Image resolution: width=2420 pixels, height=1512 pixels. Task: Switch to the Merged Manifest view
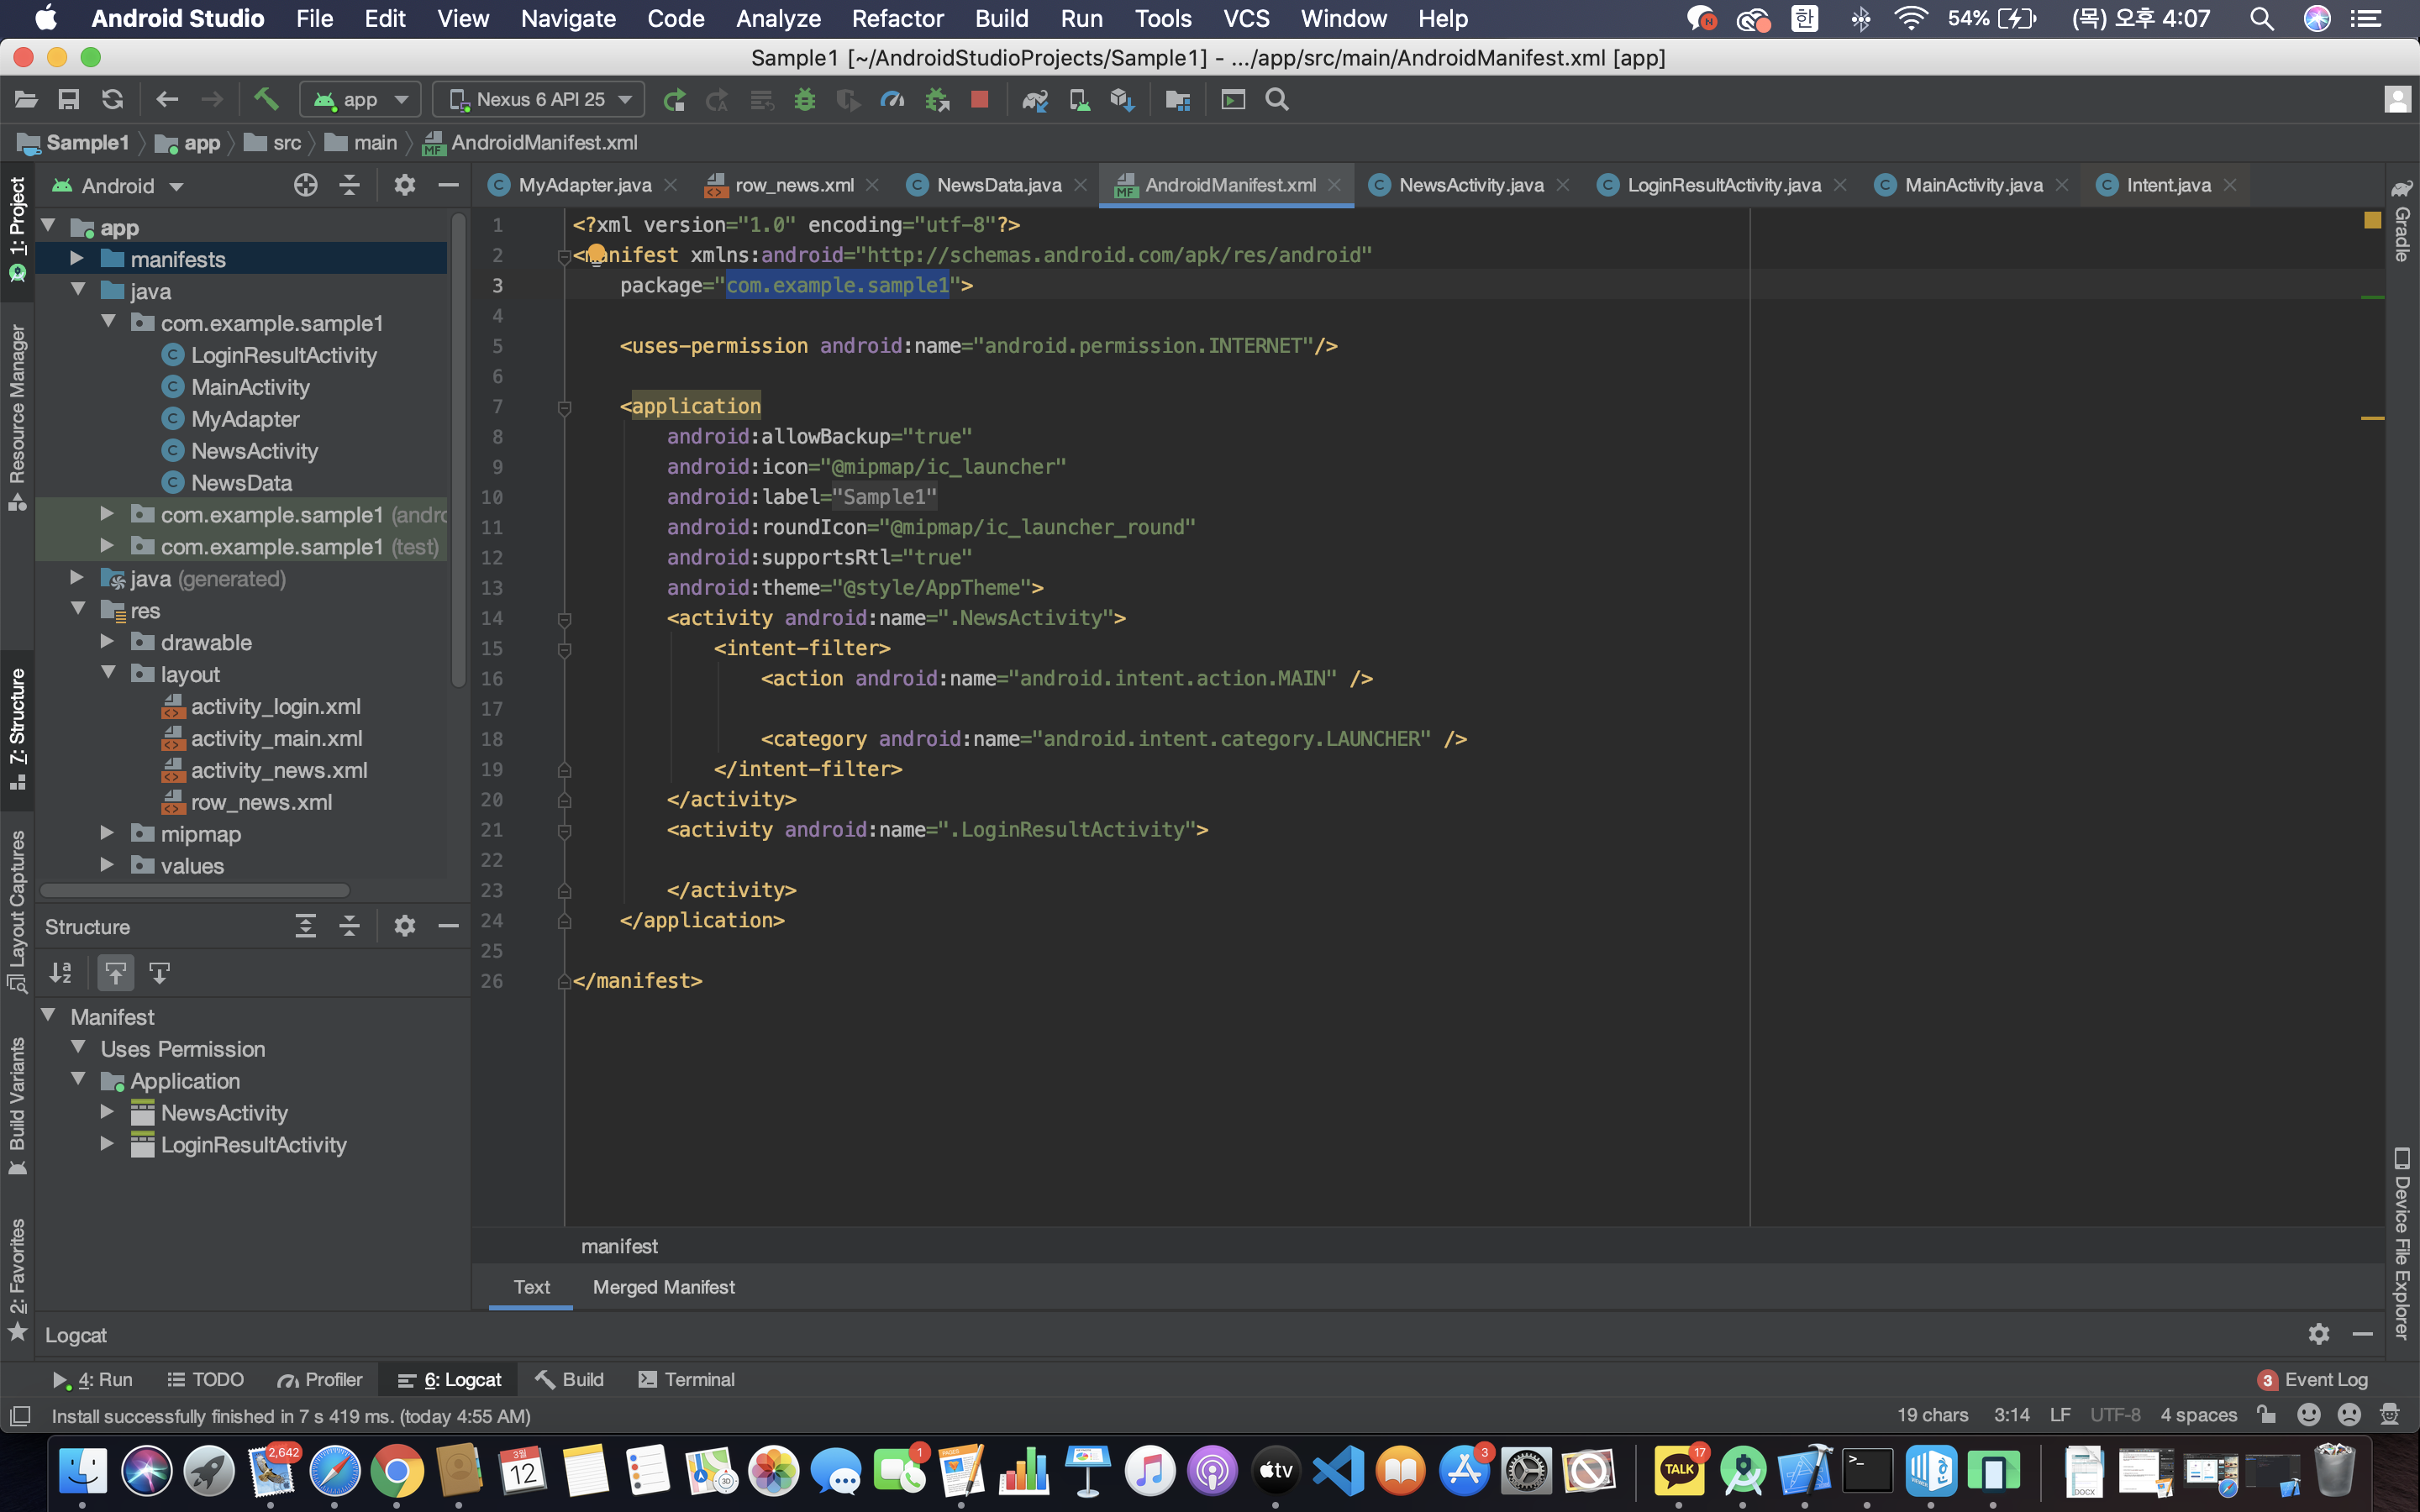[x=663, y=1287]
